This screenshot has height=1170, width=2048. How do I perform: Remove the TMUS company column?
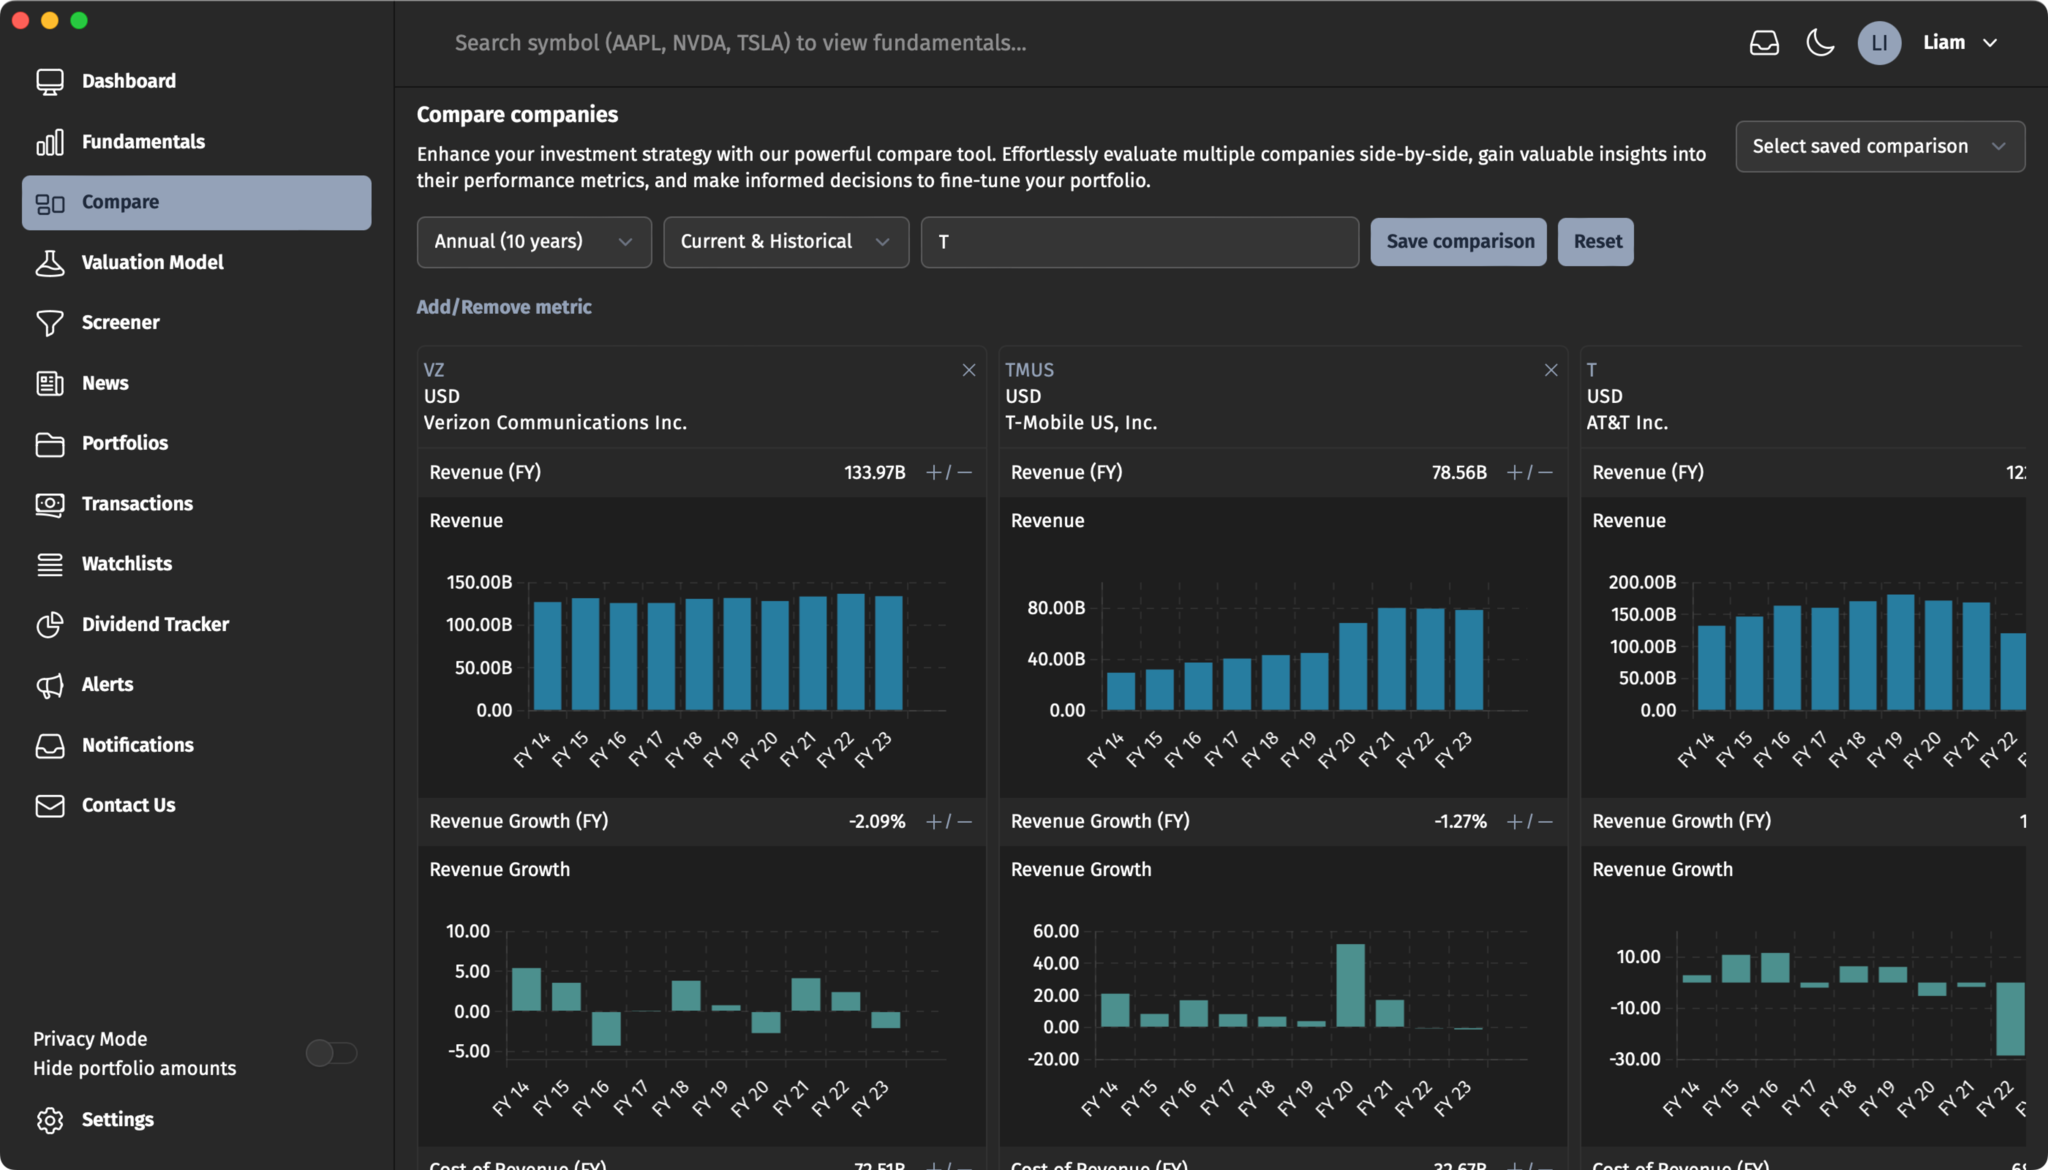(x=1551, y=370)
